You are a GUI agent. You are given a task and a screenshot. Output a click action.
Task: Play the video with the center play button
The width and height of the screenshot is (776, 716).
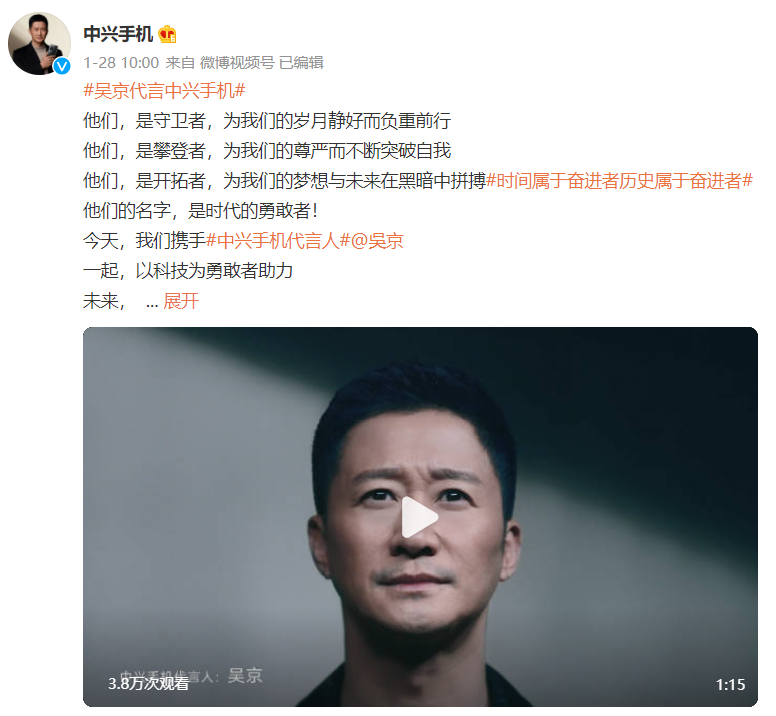(x=420, y=517)
